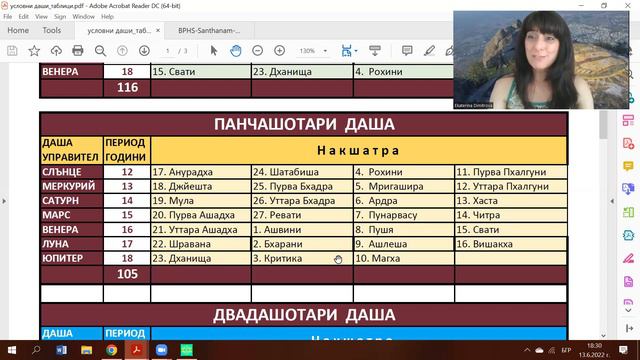Open yellow Comment tool in right pane

pos(628,166)
